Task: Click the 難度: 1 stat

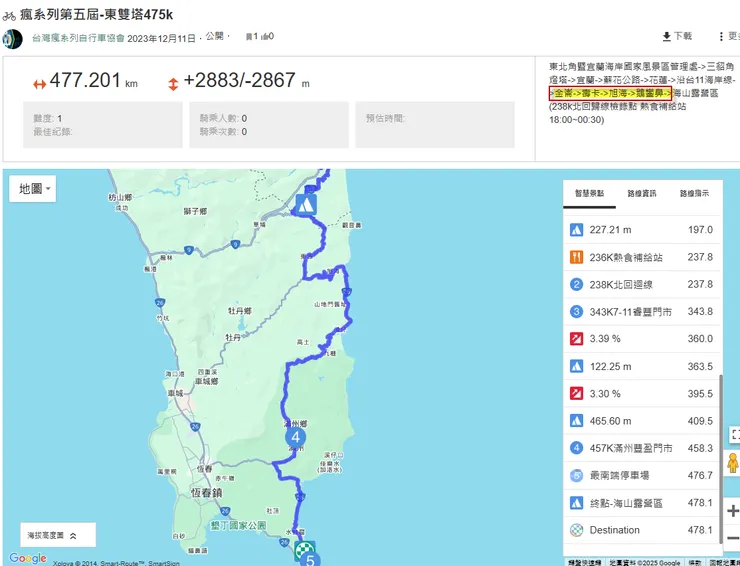Action: [48, 118]
